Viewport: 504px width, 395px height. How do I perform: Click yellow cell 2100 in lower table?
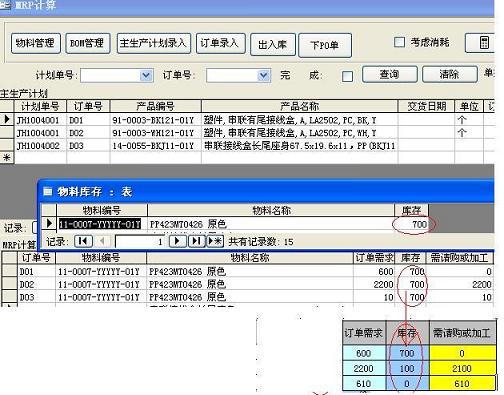coord(462,368)
